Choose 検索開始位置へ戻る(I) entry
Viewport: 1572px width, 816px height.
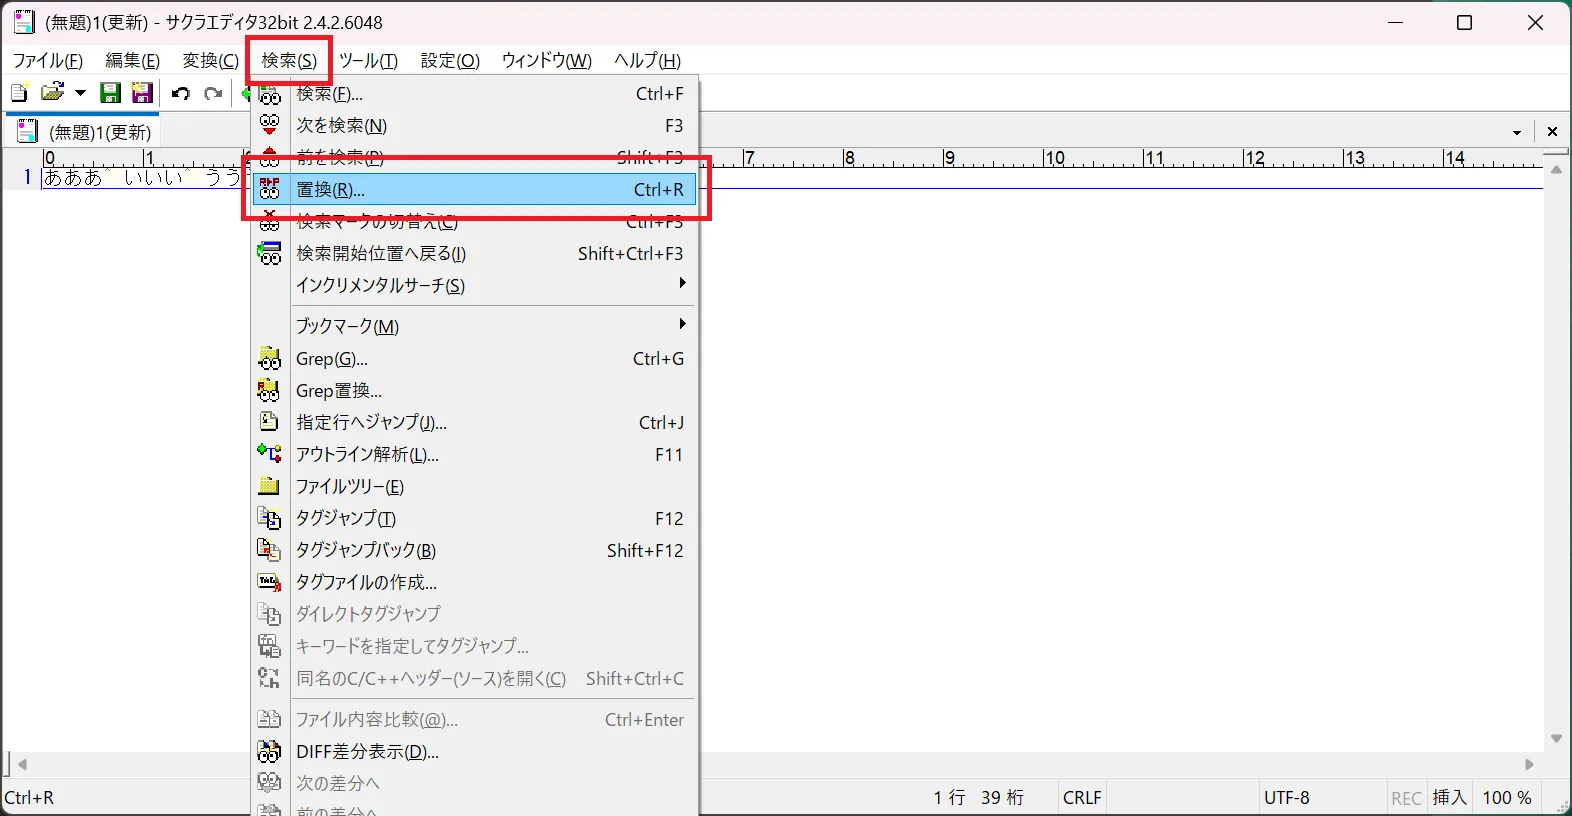click(474, 254)
